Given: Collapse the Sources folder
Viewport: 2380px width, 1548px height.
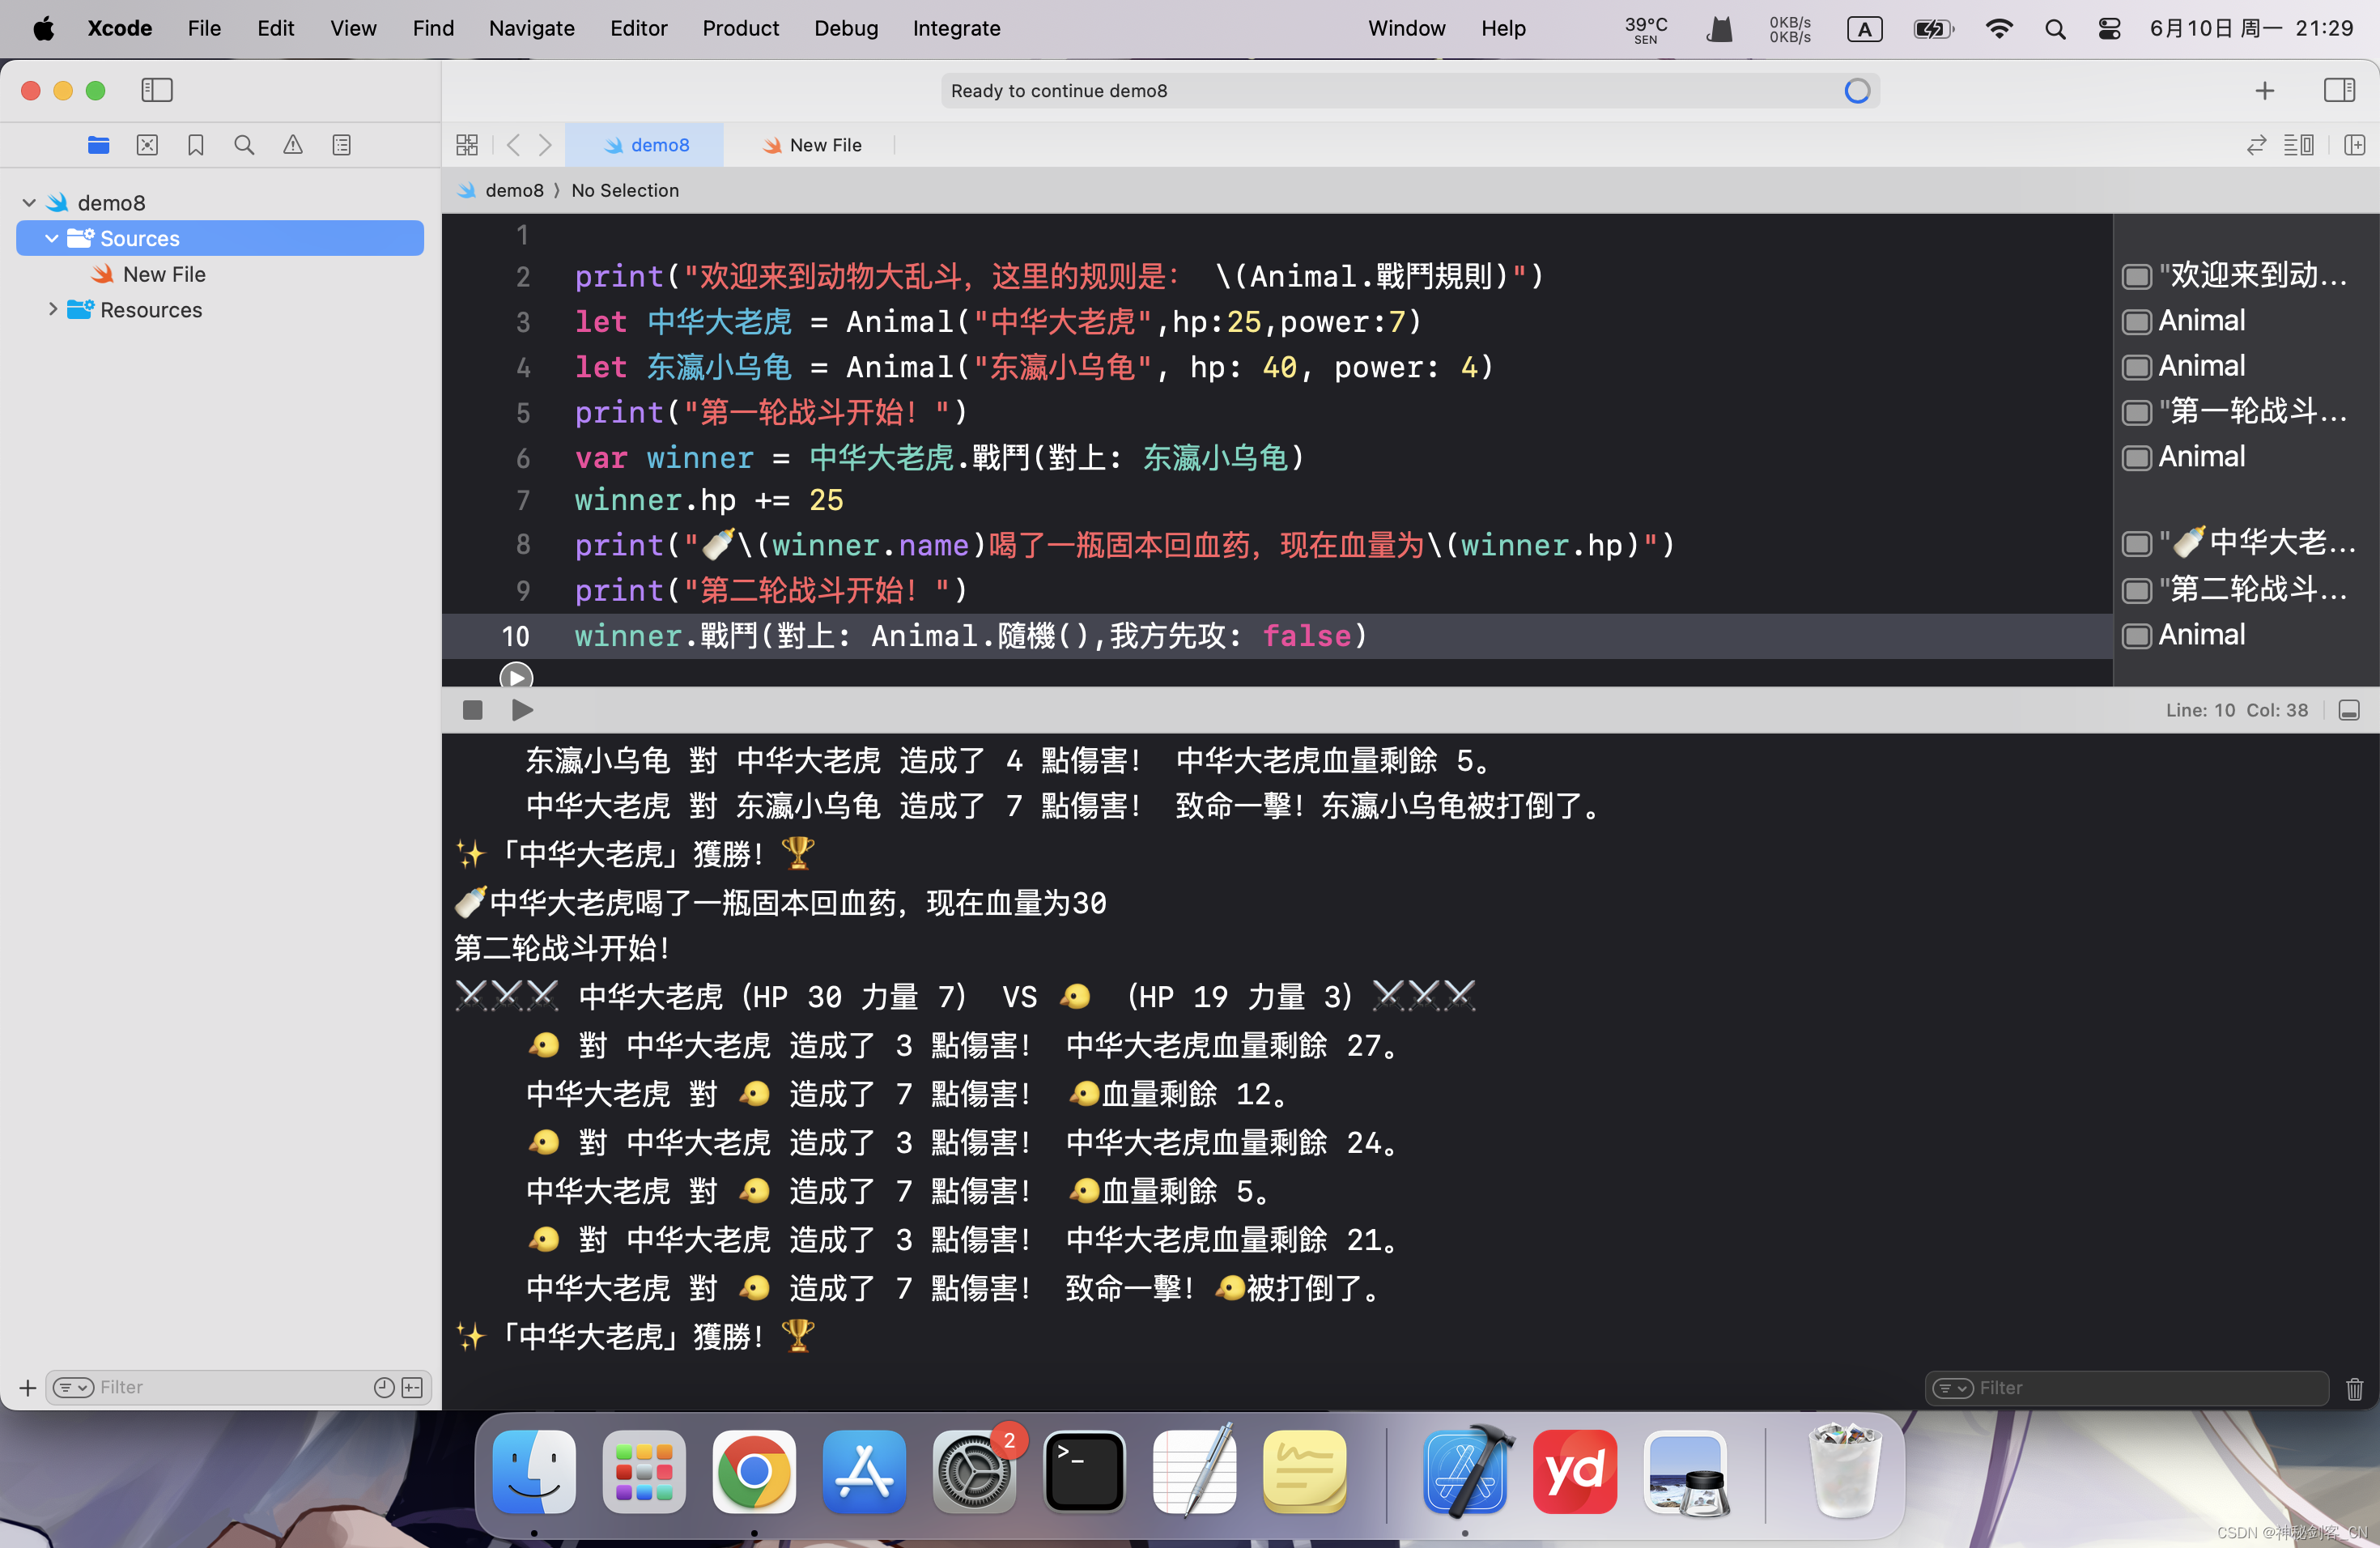Looking at the screenshot, I should (52, 238).
